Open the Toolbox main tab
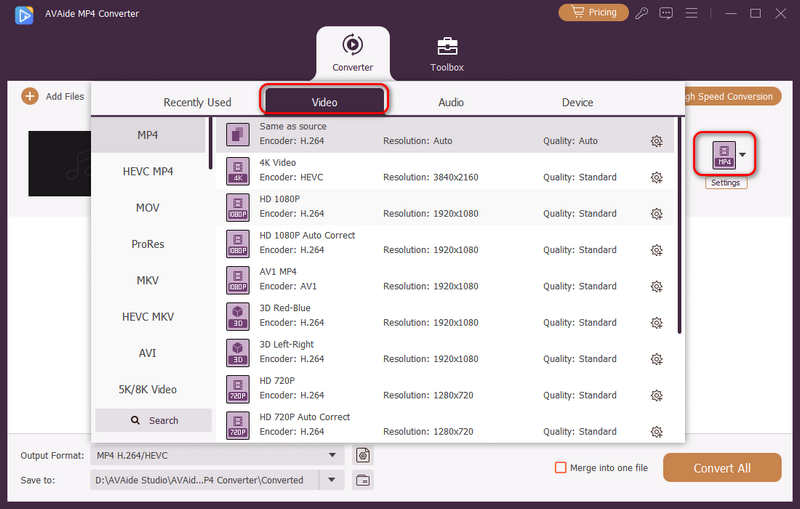The width and height of the screenshot is (800, 509). 447,54
